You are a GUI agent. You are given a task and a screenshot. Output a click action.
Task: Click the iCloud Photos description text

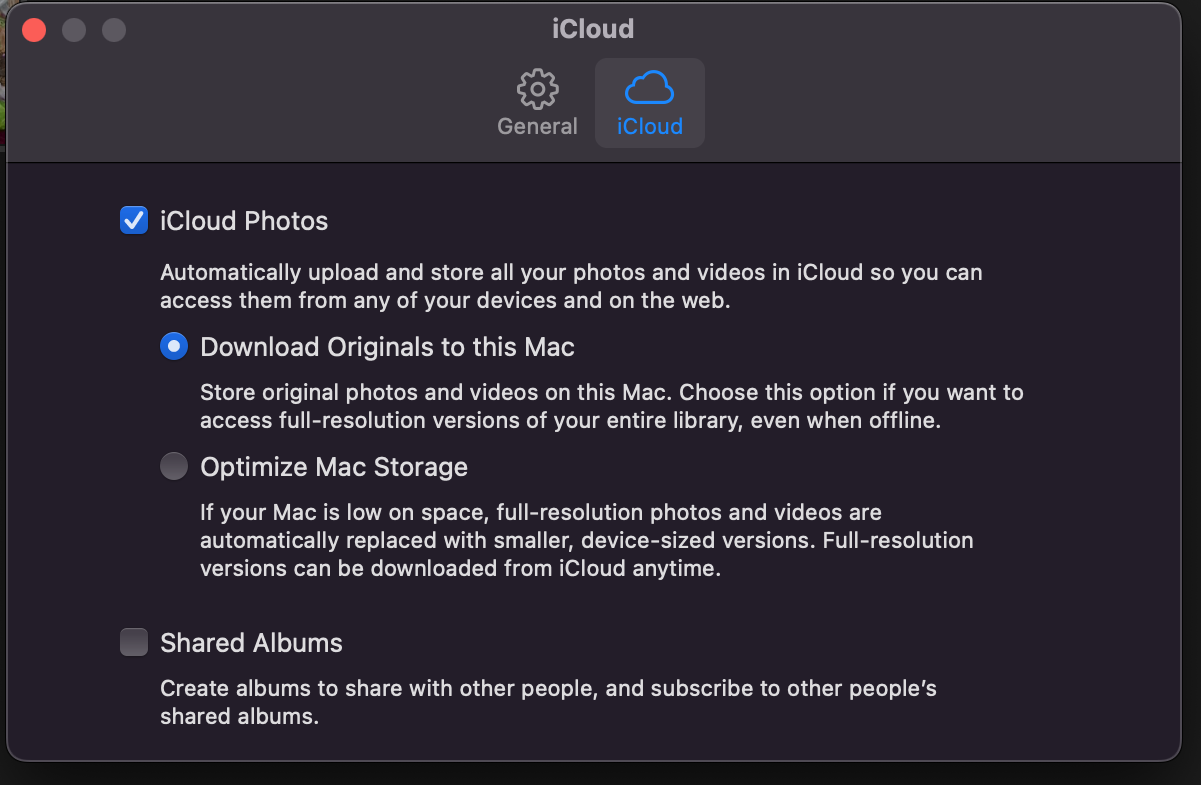570,286
